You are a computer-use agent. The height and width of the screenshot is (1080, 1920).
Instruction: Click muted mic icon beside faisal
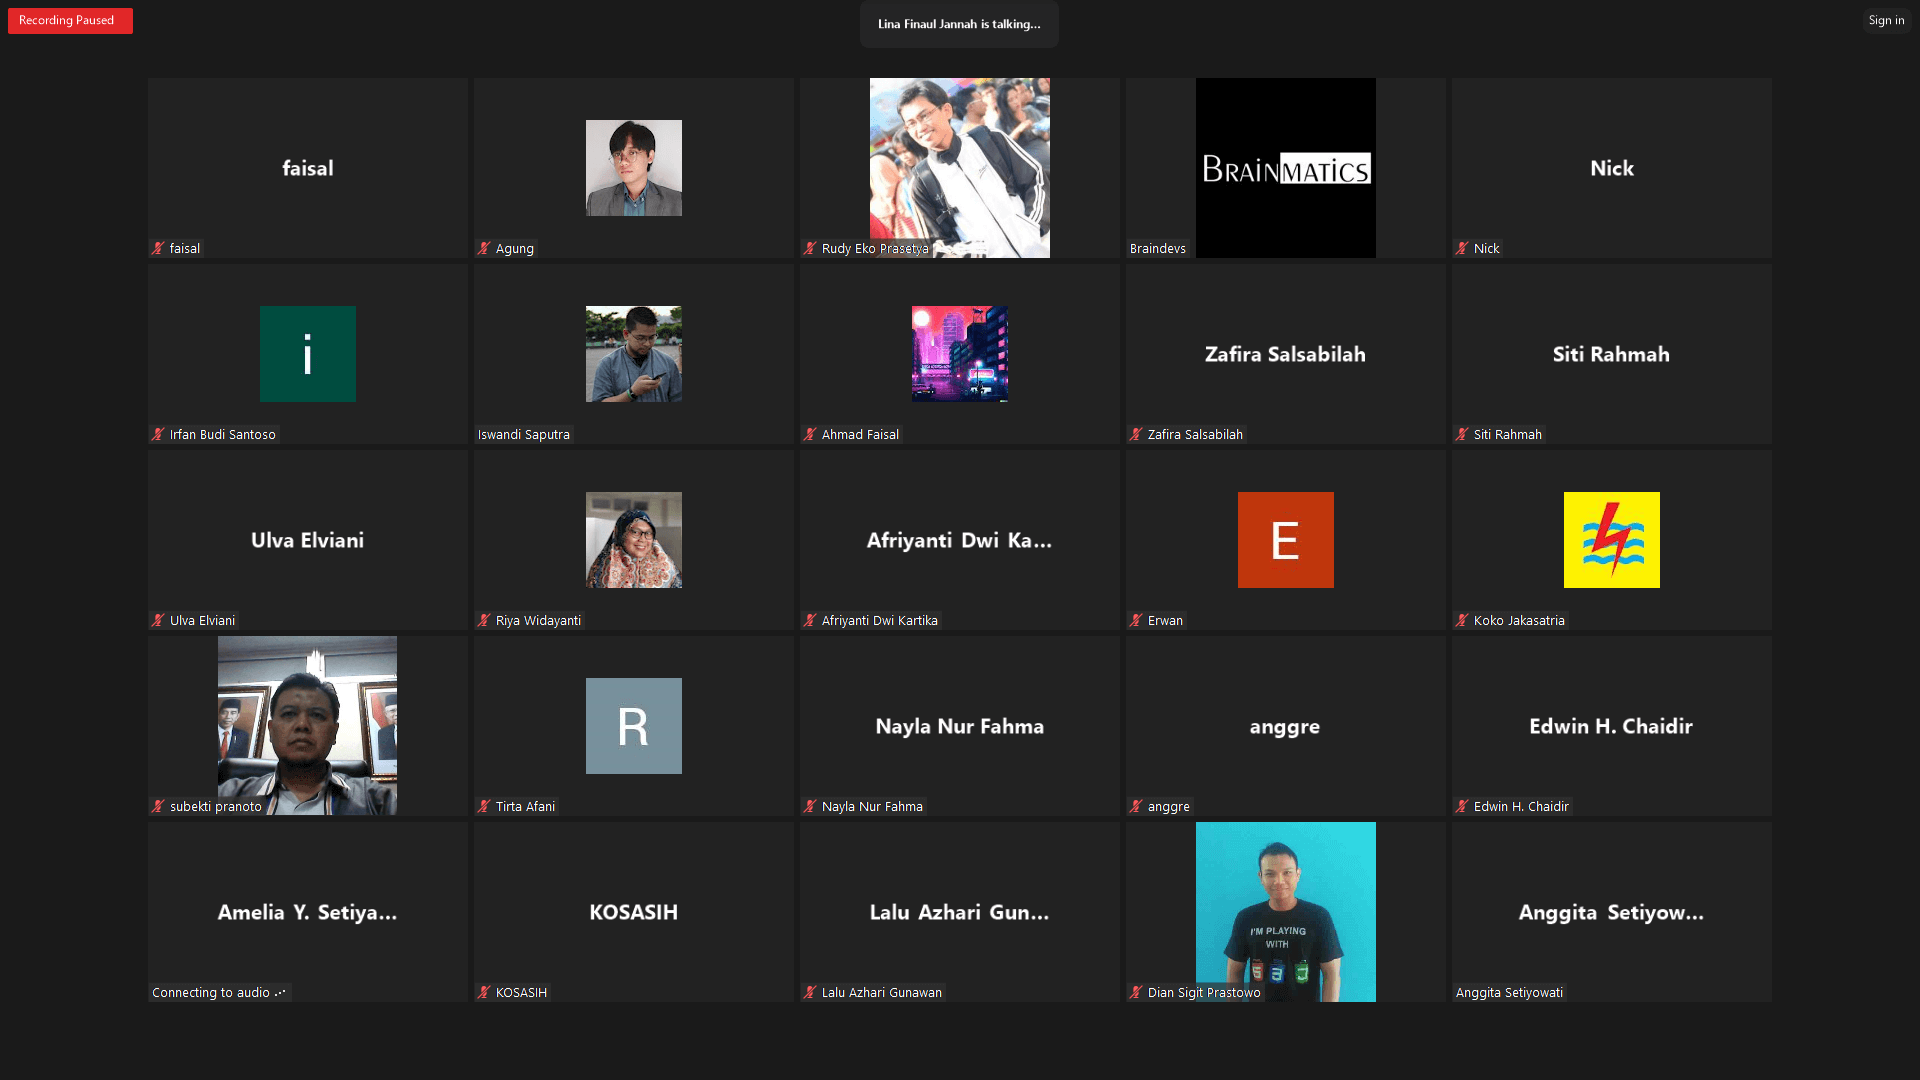(158, 248)
